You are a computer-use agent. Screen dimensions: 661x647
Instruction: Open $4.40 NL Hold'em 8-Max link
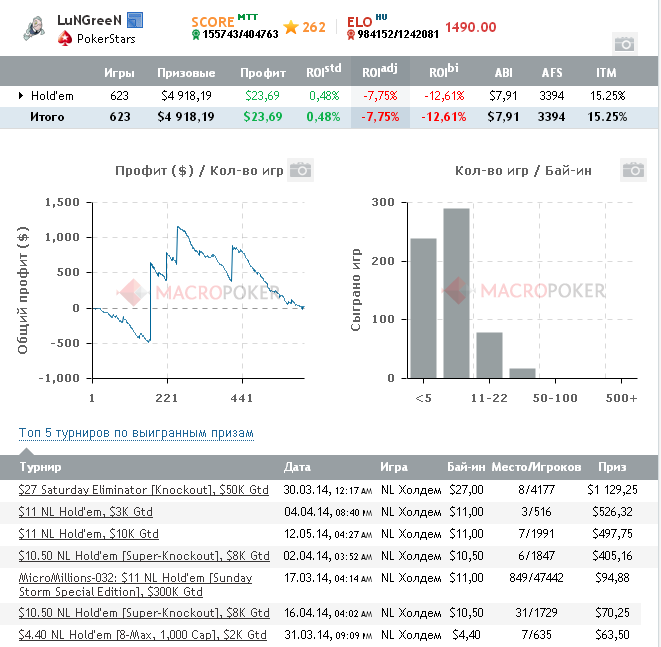click(x=142, y=634)
